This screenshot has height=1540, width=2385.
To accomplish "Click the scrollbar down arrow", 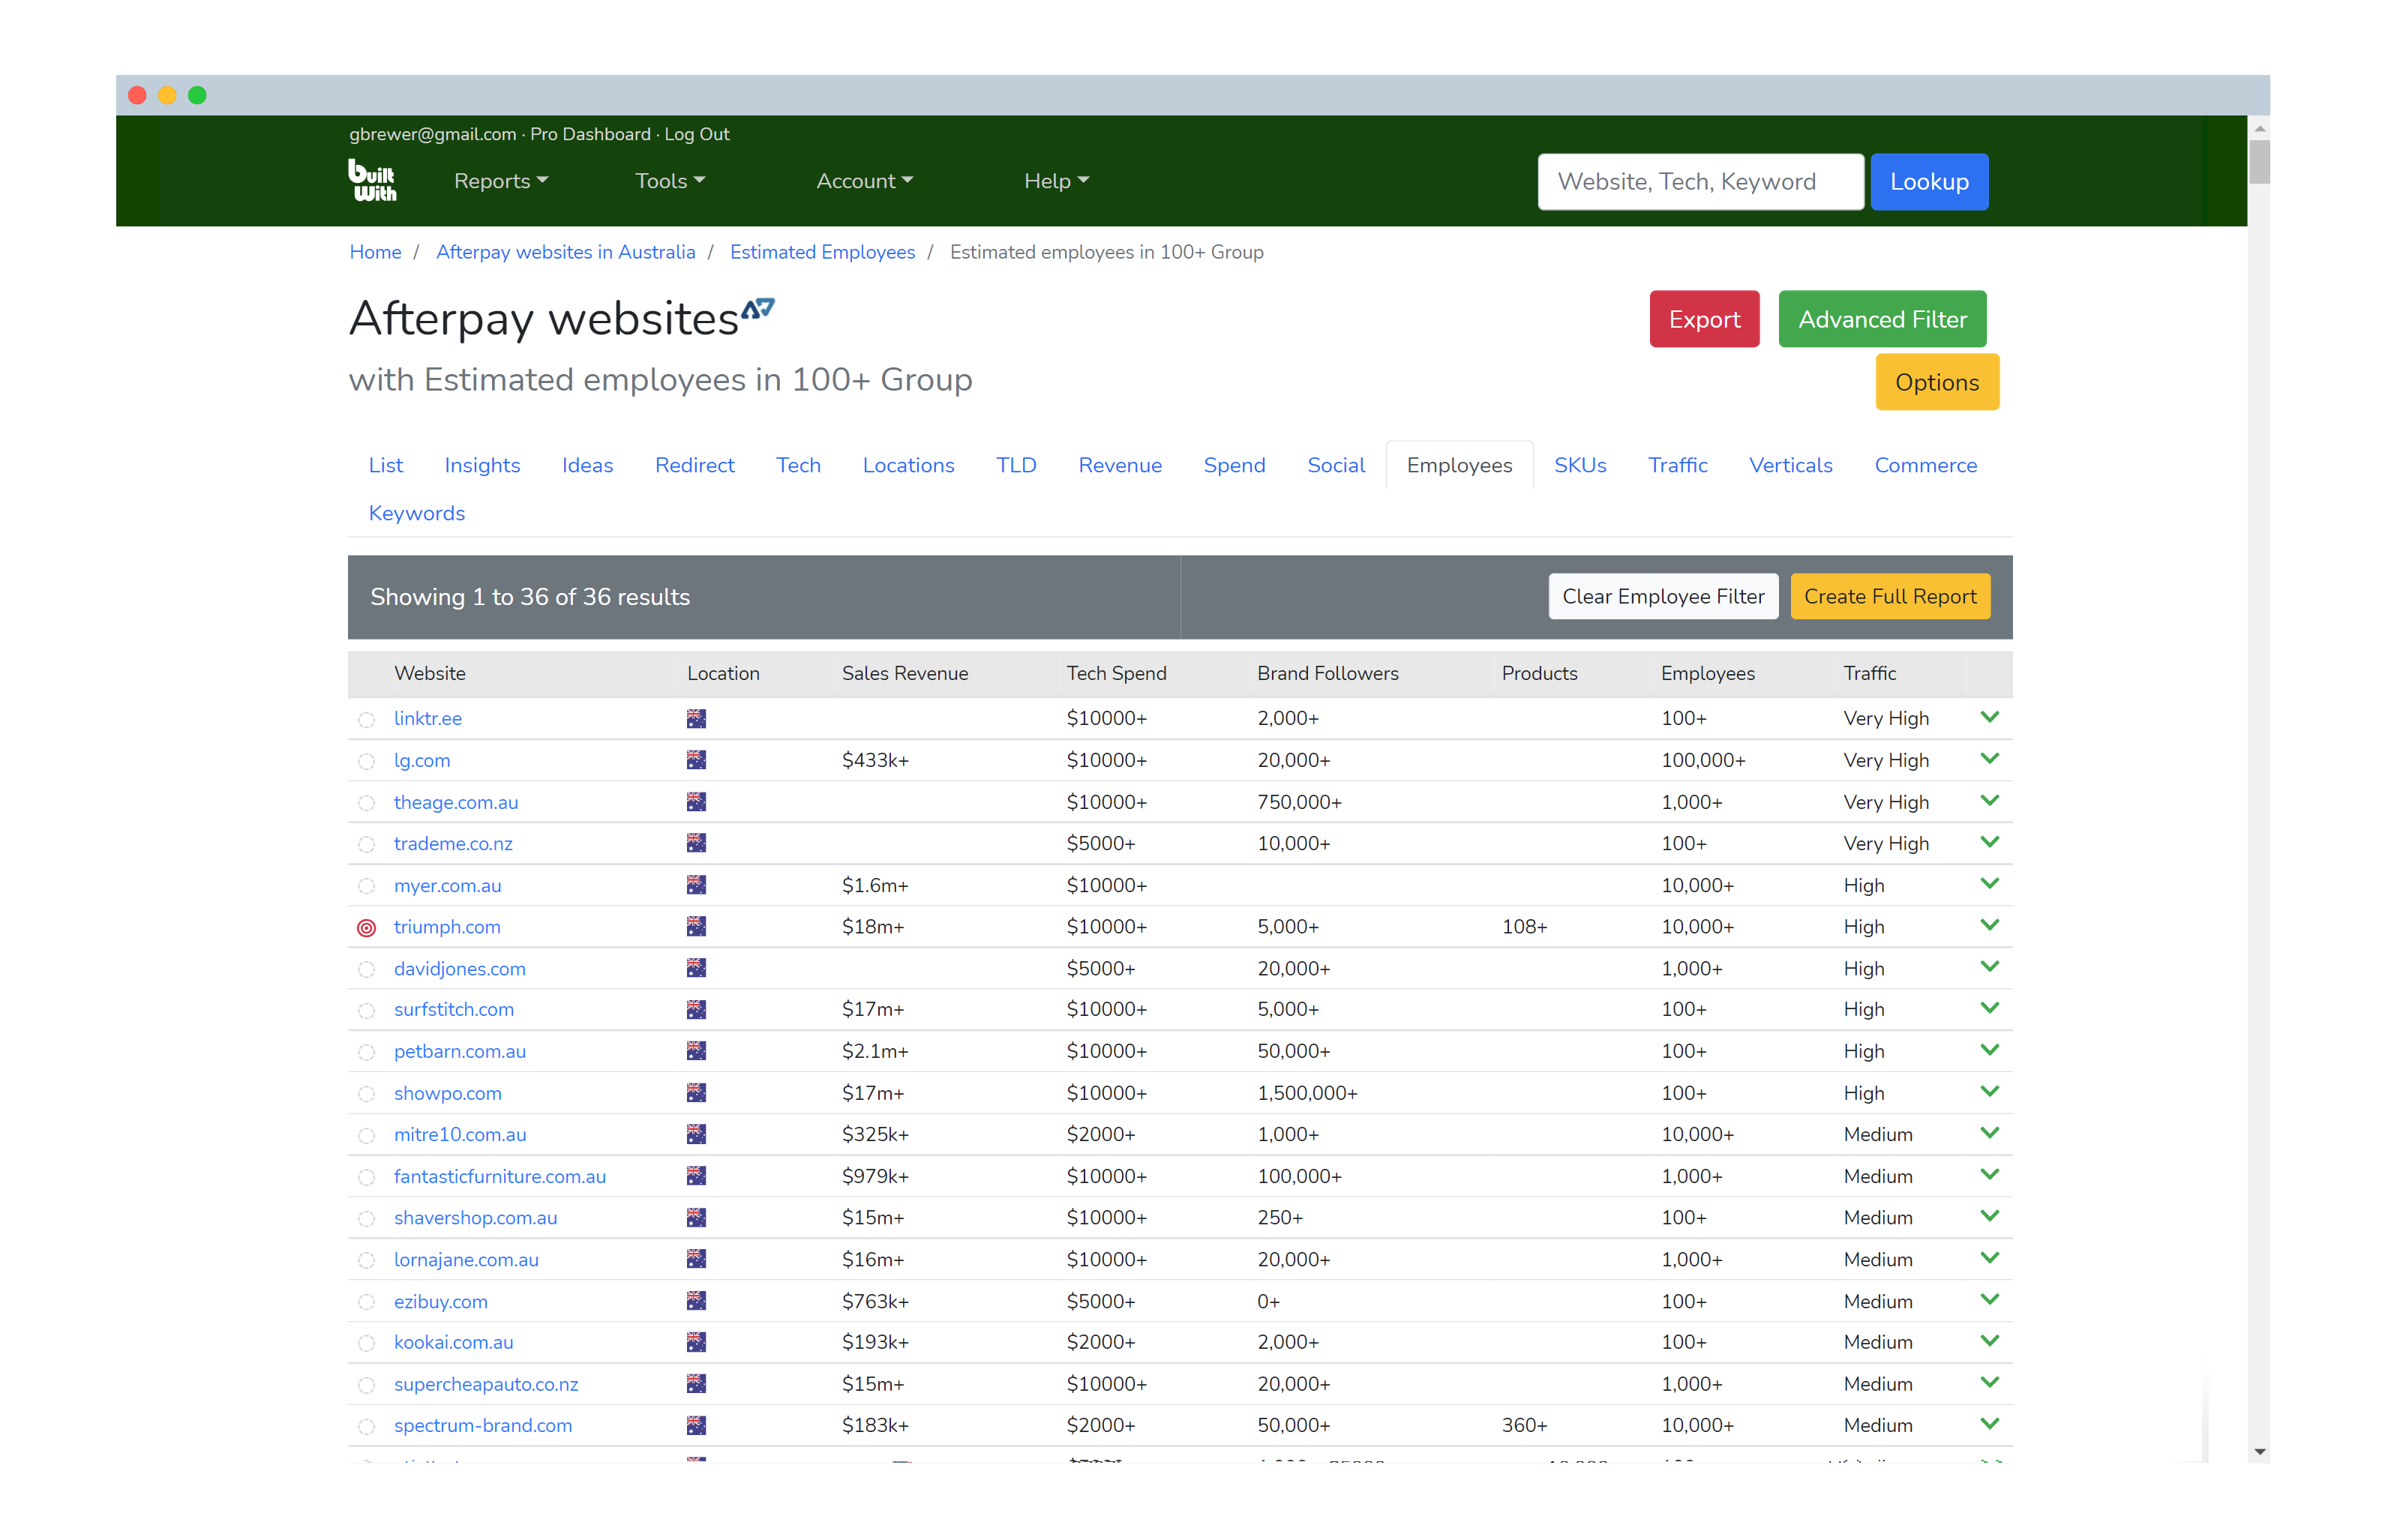I will (2258, 1452).
